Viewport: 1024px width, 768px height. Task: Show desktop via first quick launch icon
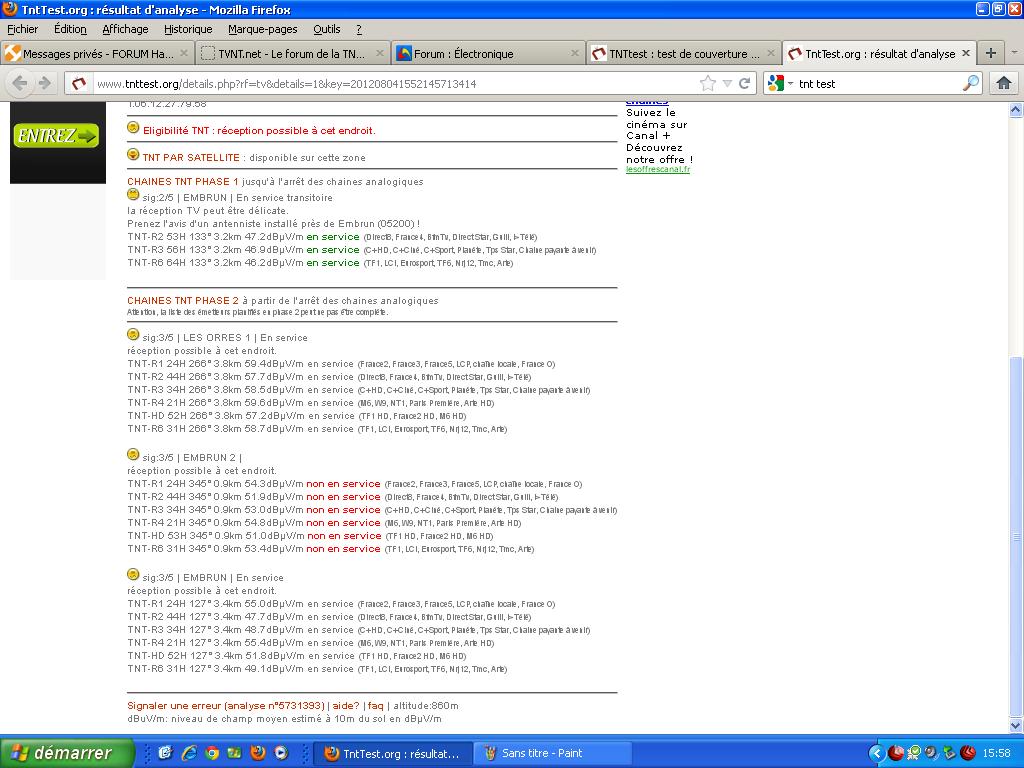[165, 753]
